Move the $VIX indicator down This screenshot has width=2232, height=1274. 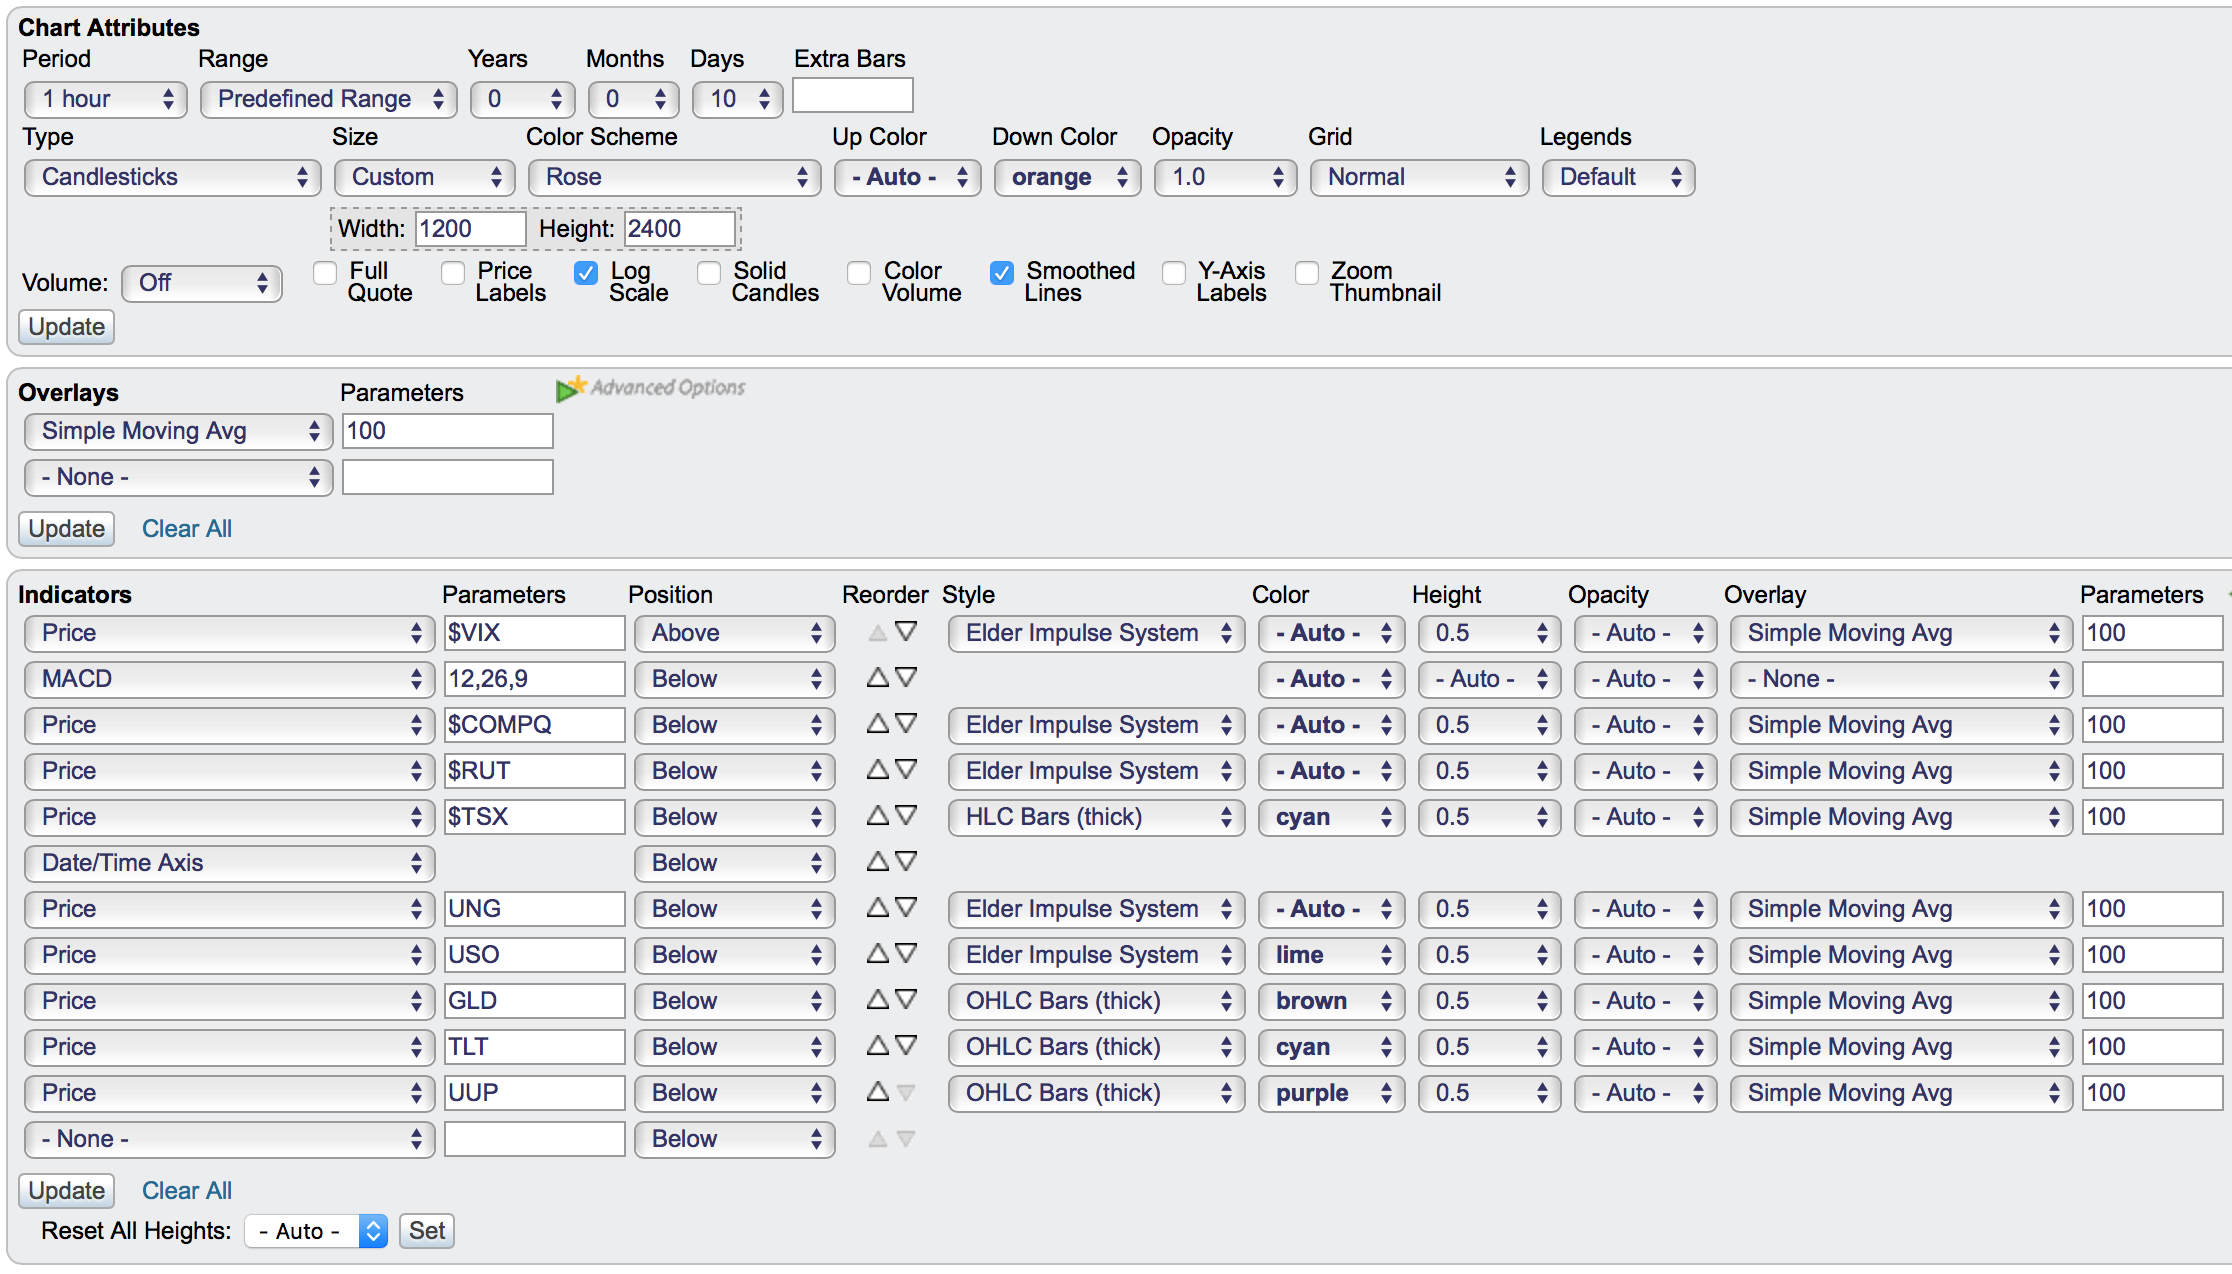click(906, 632)
